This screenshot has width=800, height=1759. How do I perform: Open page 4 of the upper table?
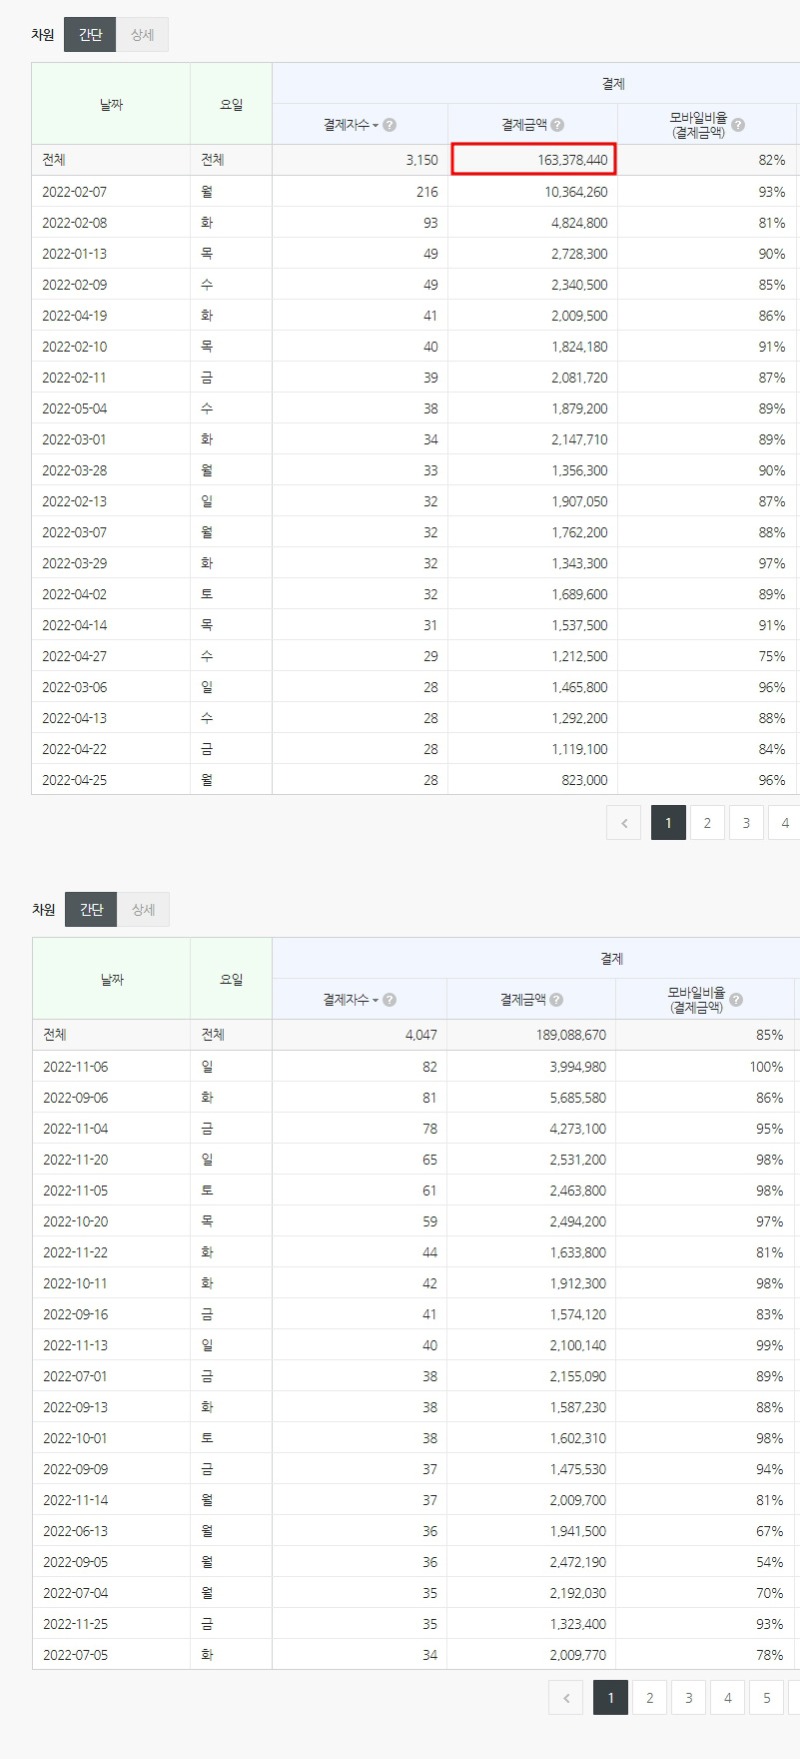click(x=784, y=823)
